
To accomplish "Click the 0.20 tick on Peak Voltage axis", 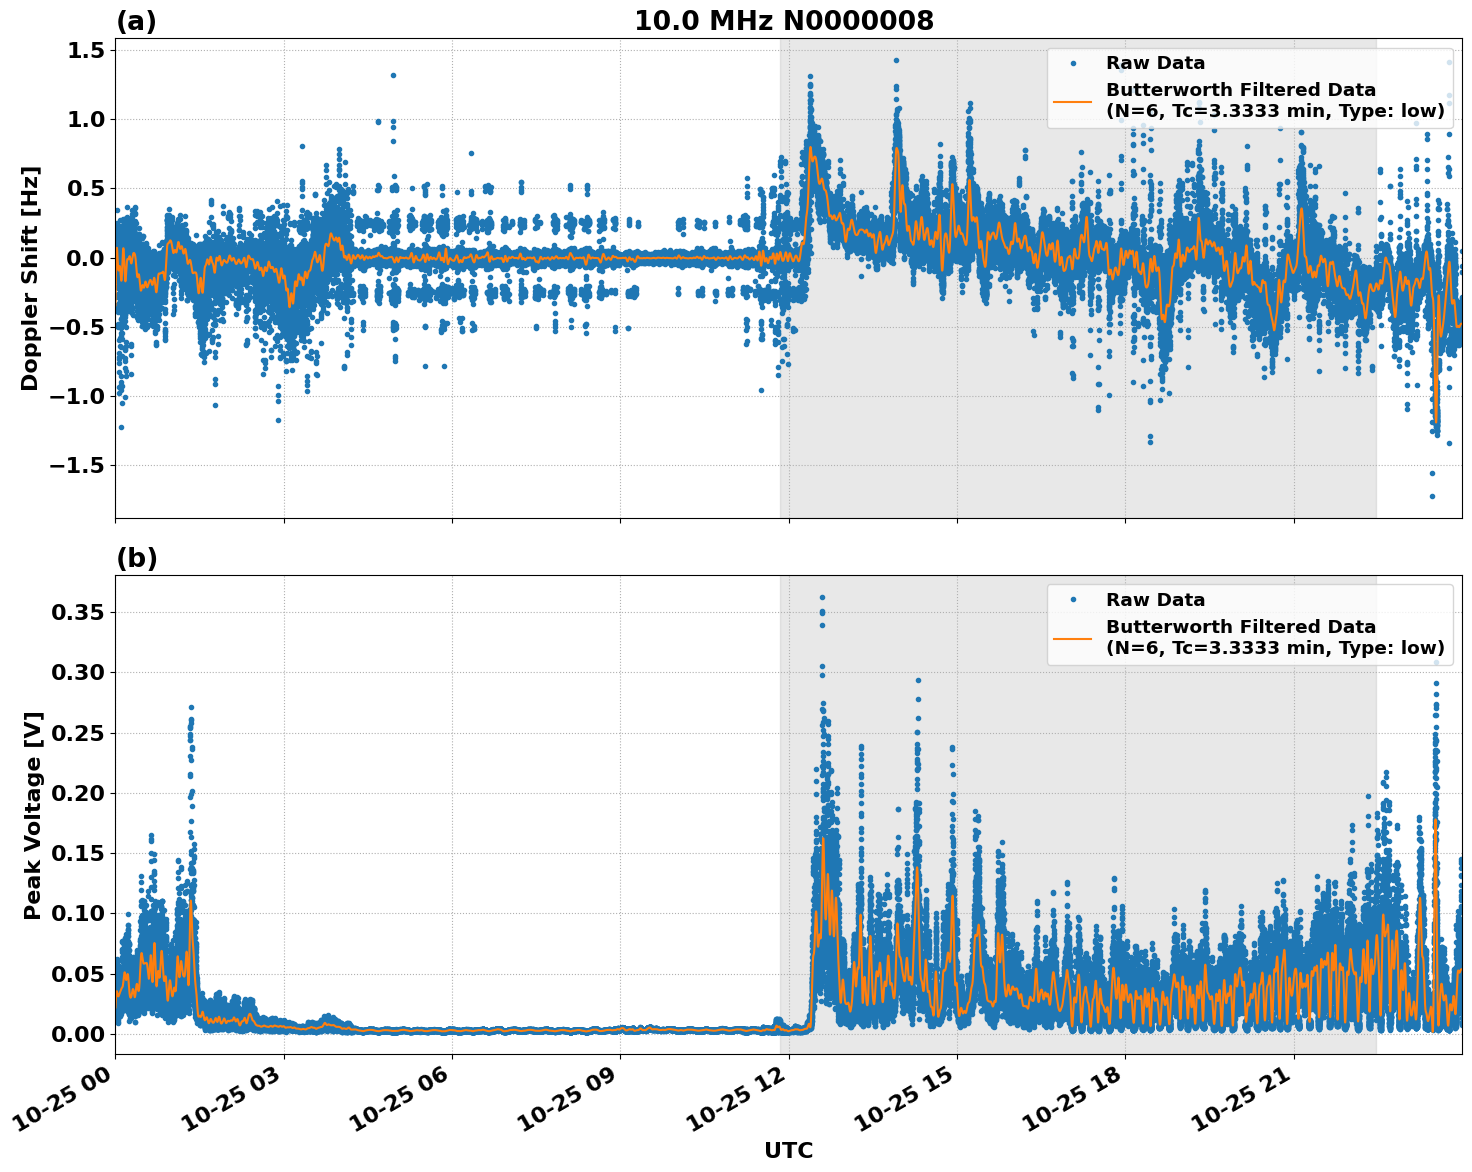I will point(78,793).
